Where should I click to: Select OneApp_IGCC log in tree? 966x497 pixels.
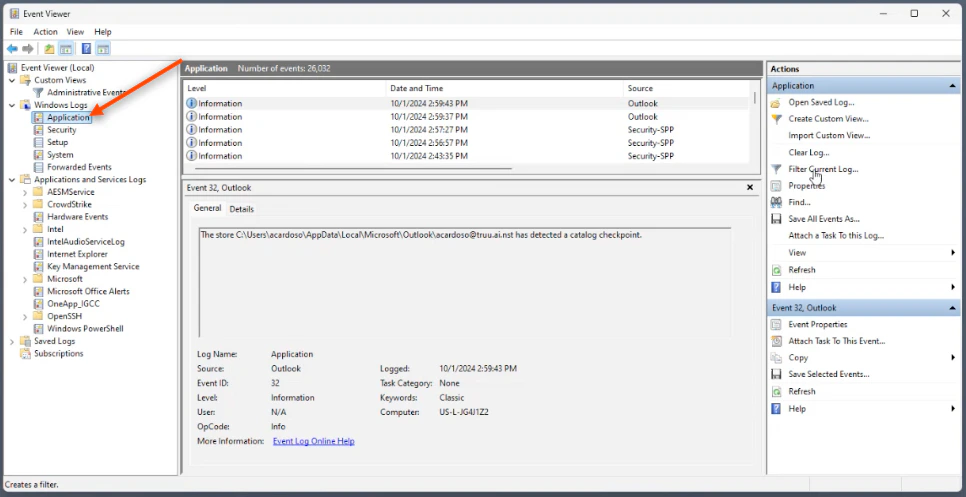coord(73,304)
